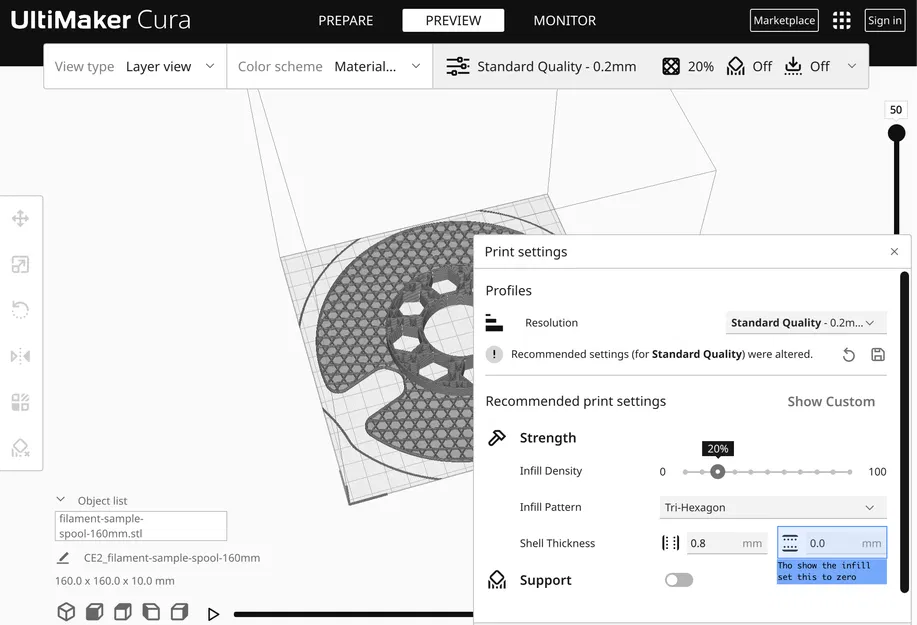Expand the Resolution Standard Quality dropdown
The image size is (917, 625).
click(x=806, y=323)
